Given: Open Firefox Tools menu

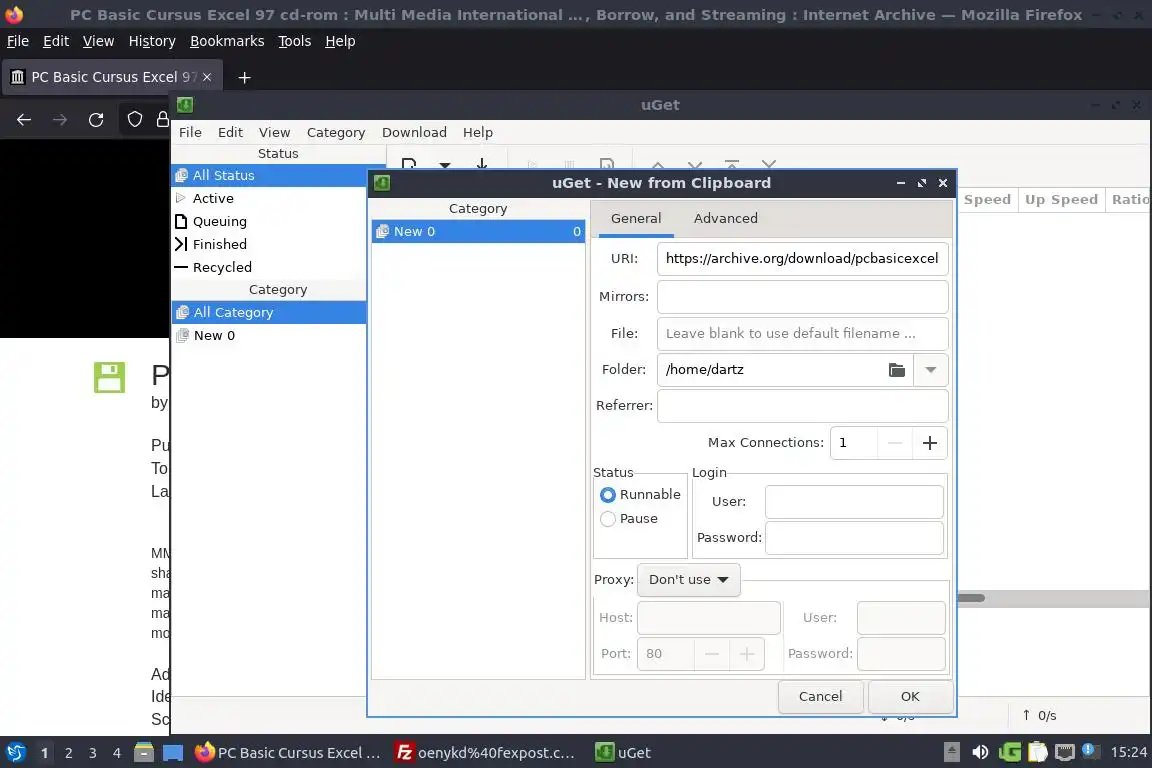Looking at the screenshot, I should coord(295,41).
